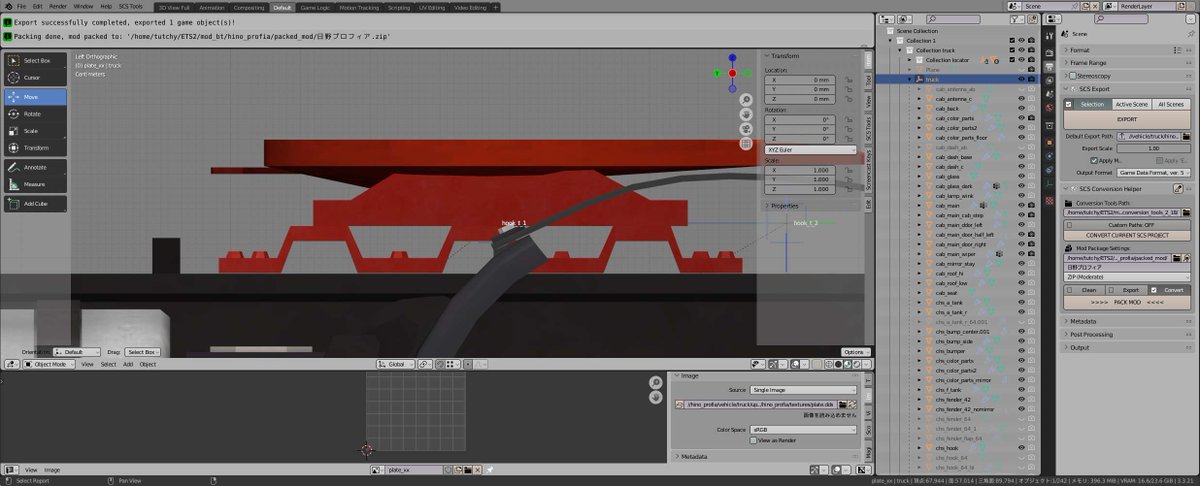
Task: Open the ZIP (Moderate) compression dropdown
Action: click(x=1127, y=277)
